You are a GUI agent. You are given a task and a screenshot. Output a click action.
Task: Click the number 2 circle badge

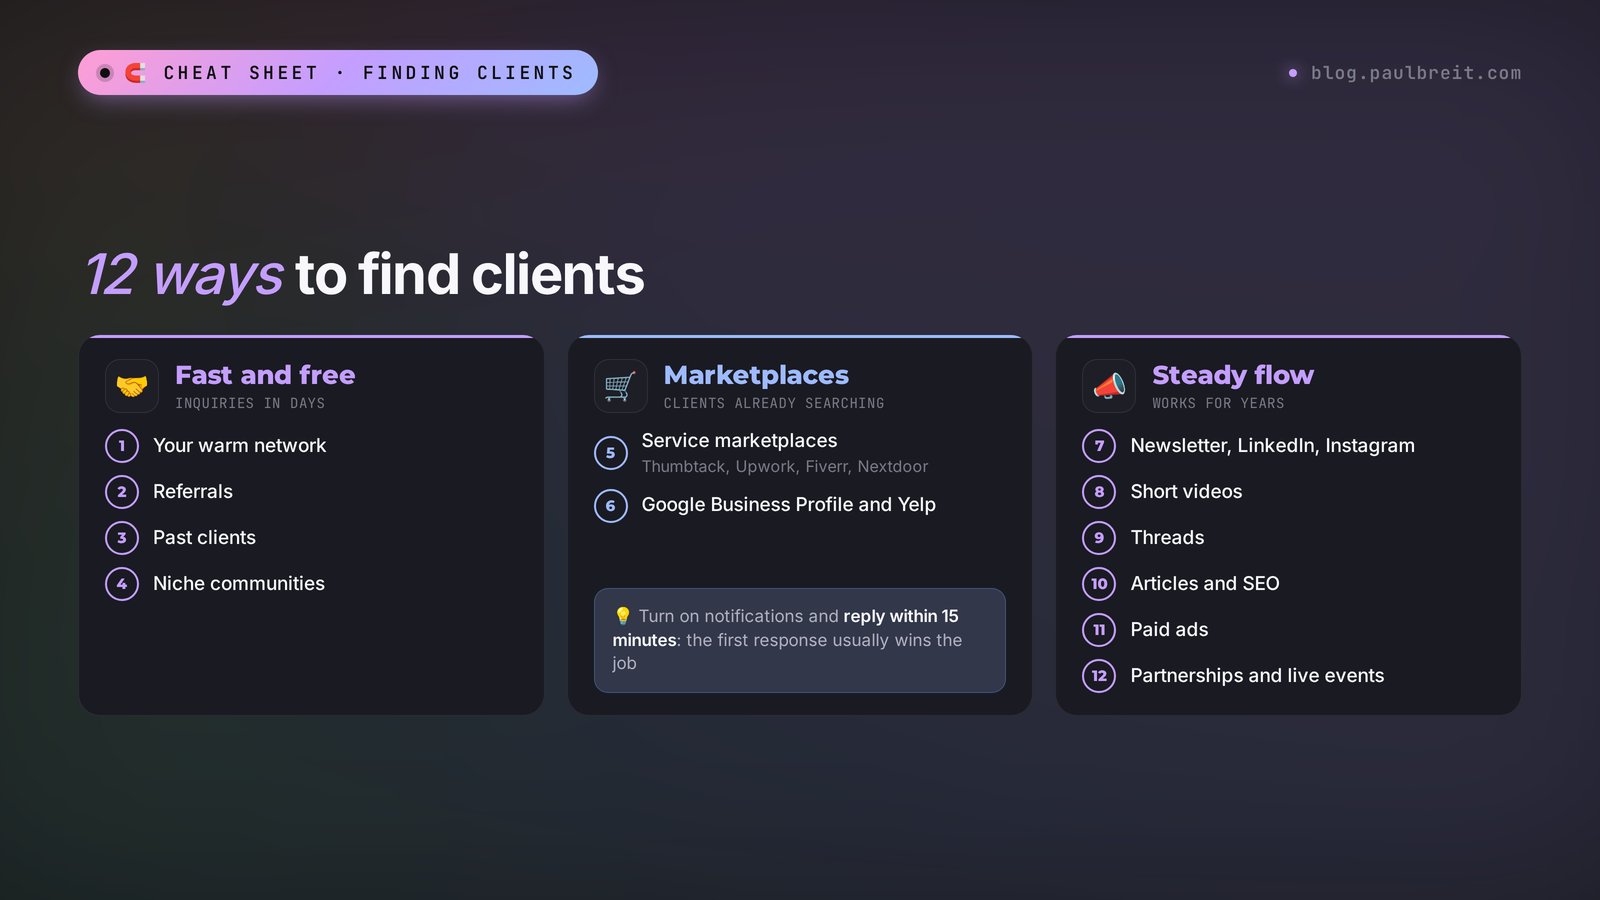[122, 492]
